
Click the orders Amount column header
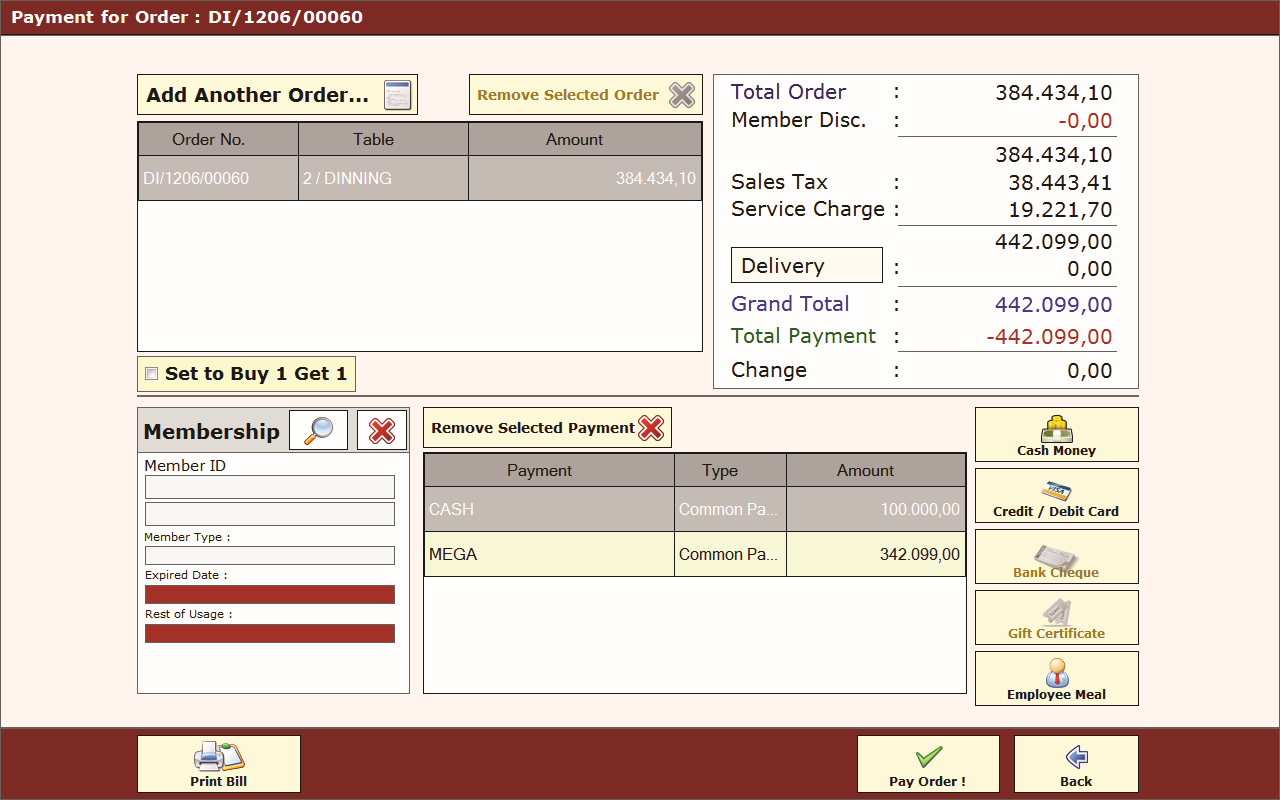tap(585, 139)
